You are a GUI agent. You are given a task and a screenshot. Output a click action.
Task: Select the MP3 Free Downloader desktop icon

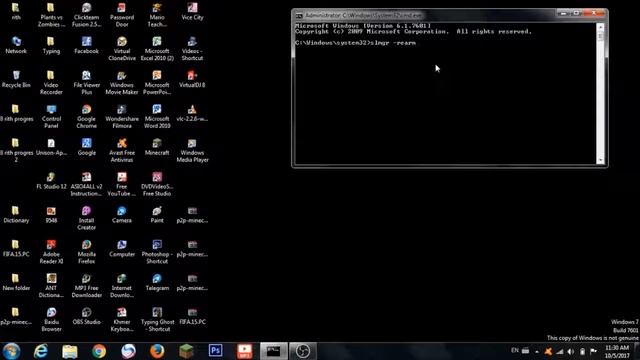(86, 286)
